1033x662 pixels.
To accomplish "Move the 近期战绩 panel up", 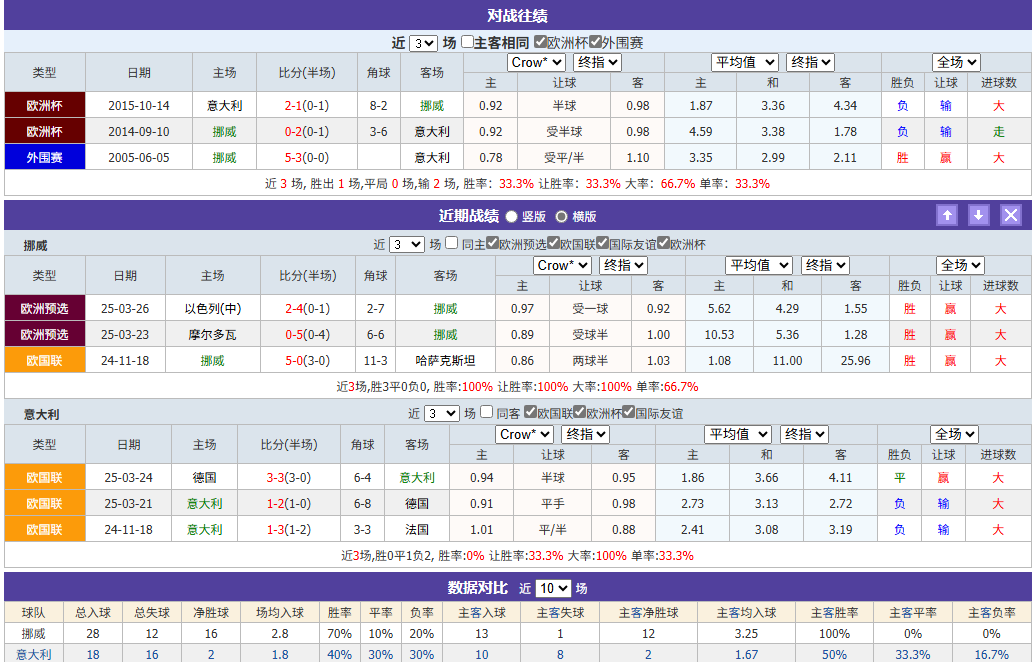I will tap(947, 215).
